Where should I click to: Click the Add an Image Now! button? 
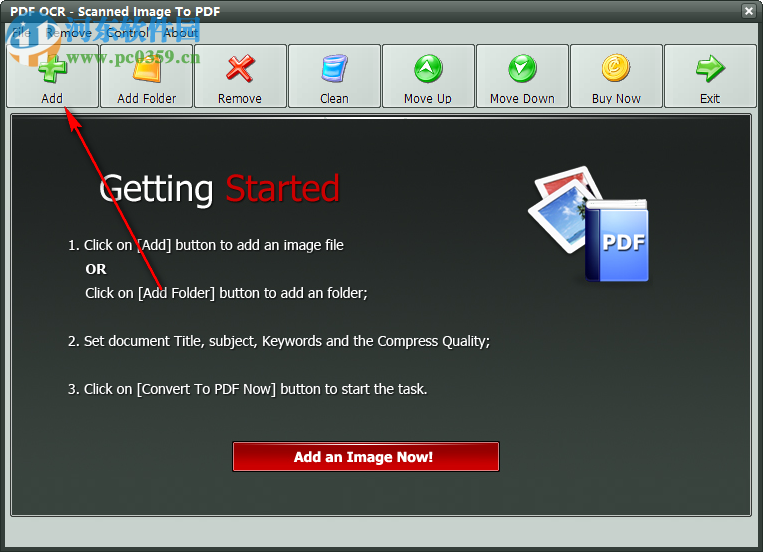tap(366, 457)
